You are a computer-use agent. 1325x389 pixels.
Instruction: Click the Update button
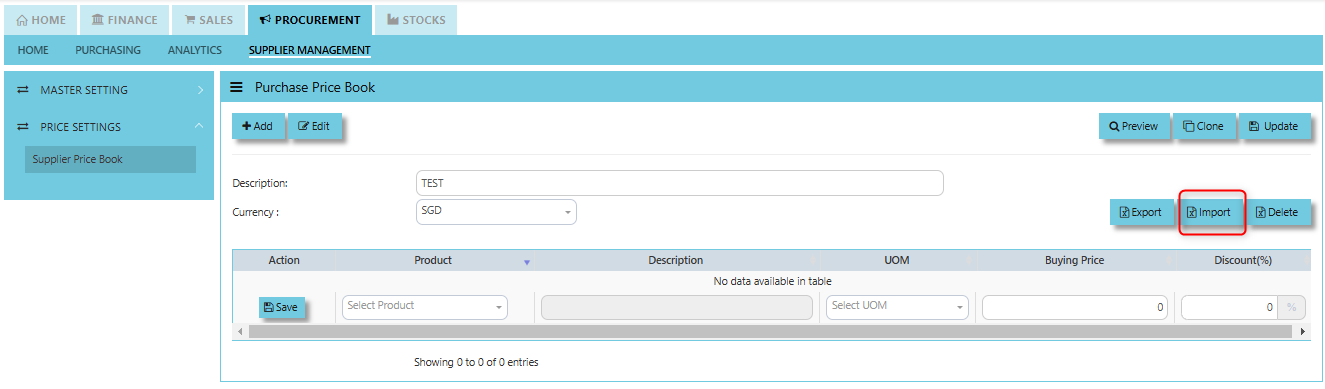[1274, 127]
